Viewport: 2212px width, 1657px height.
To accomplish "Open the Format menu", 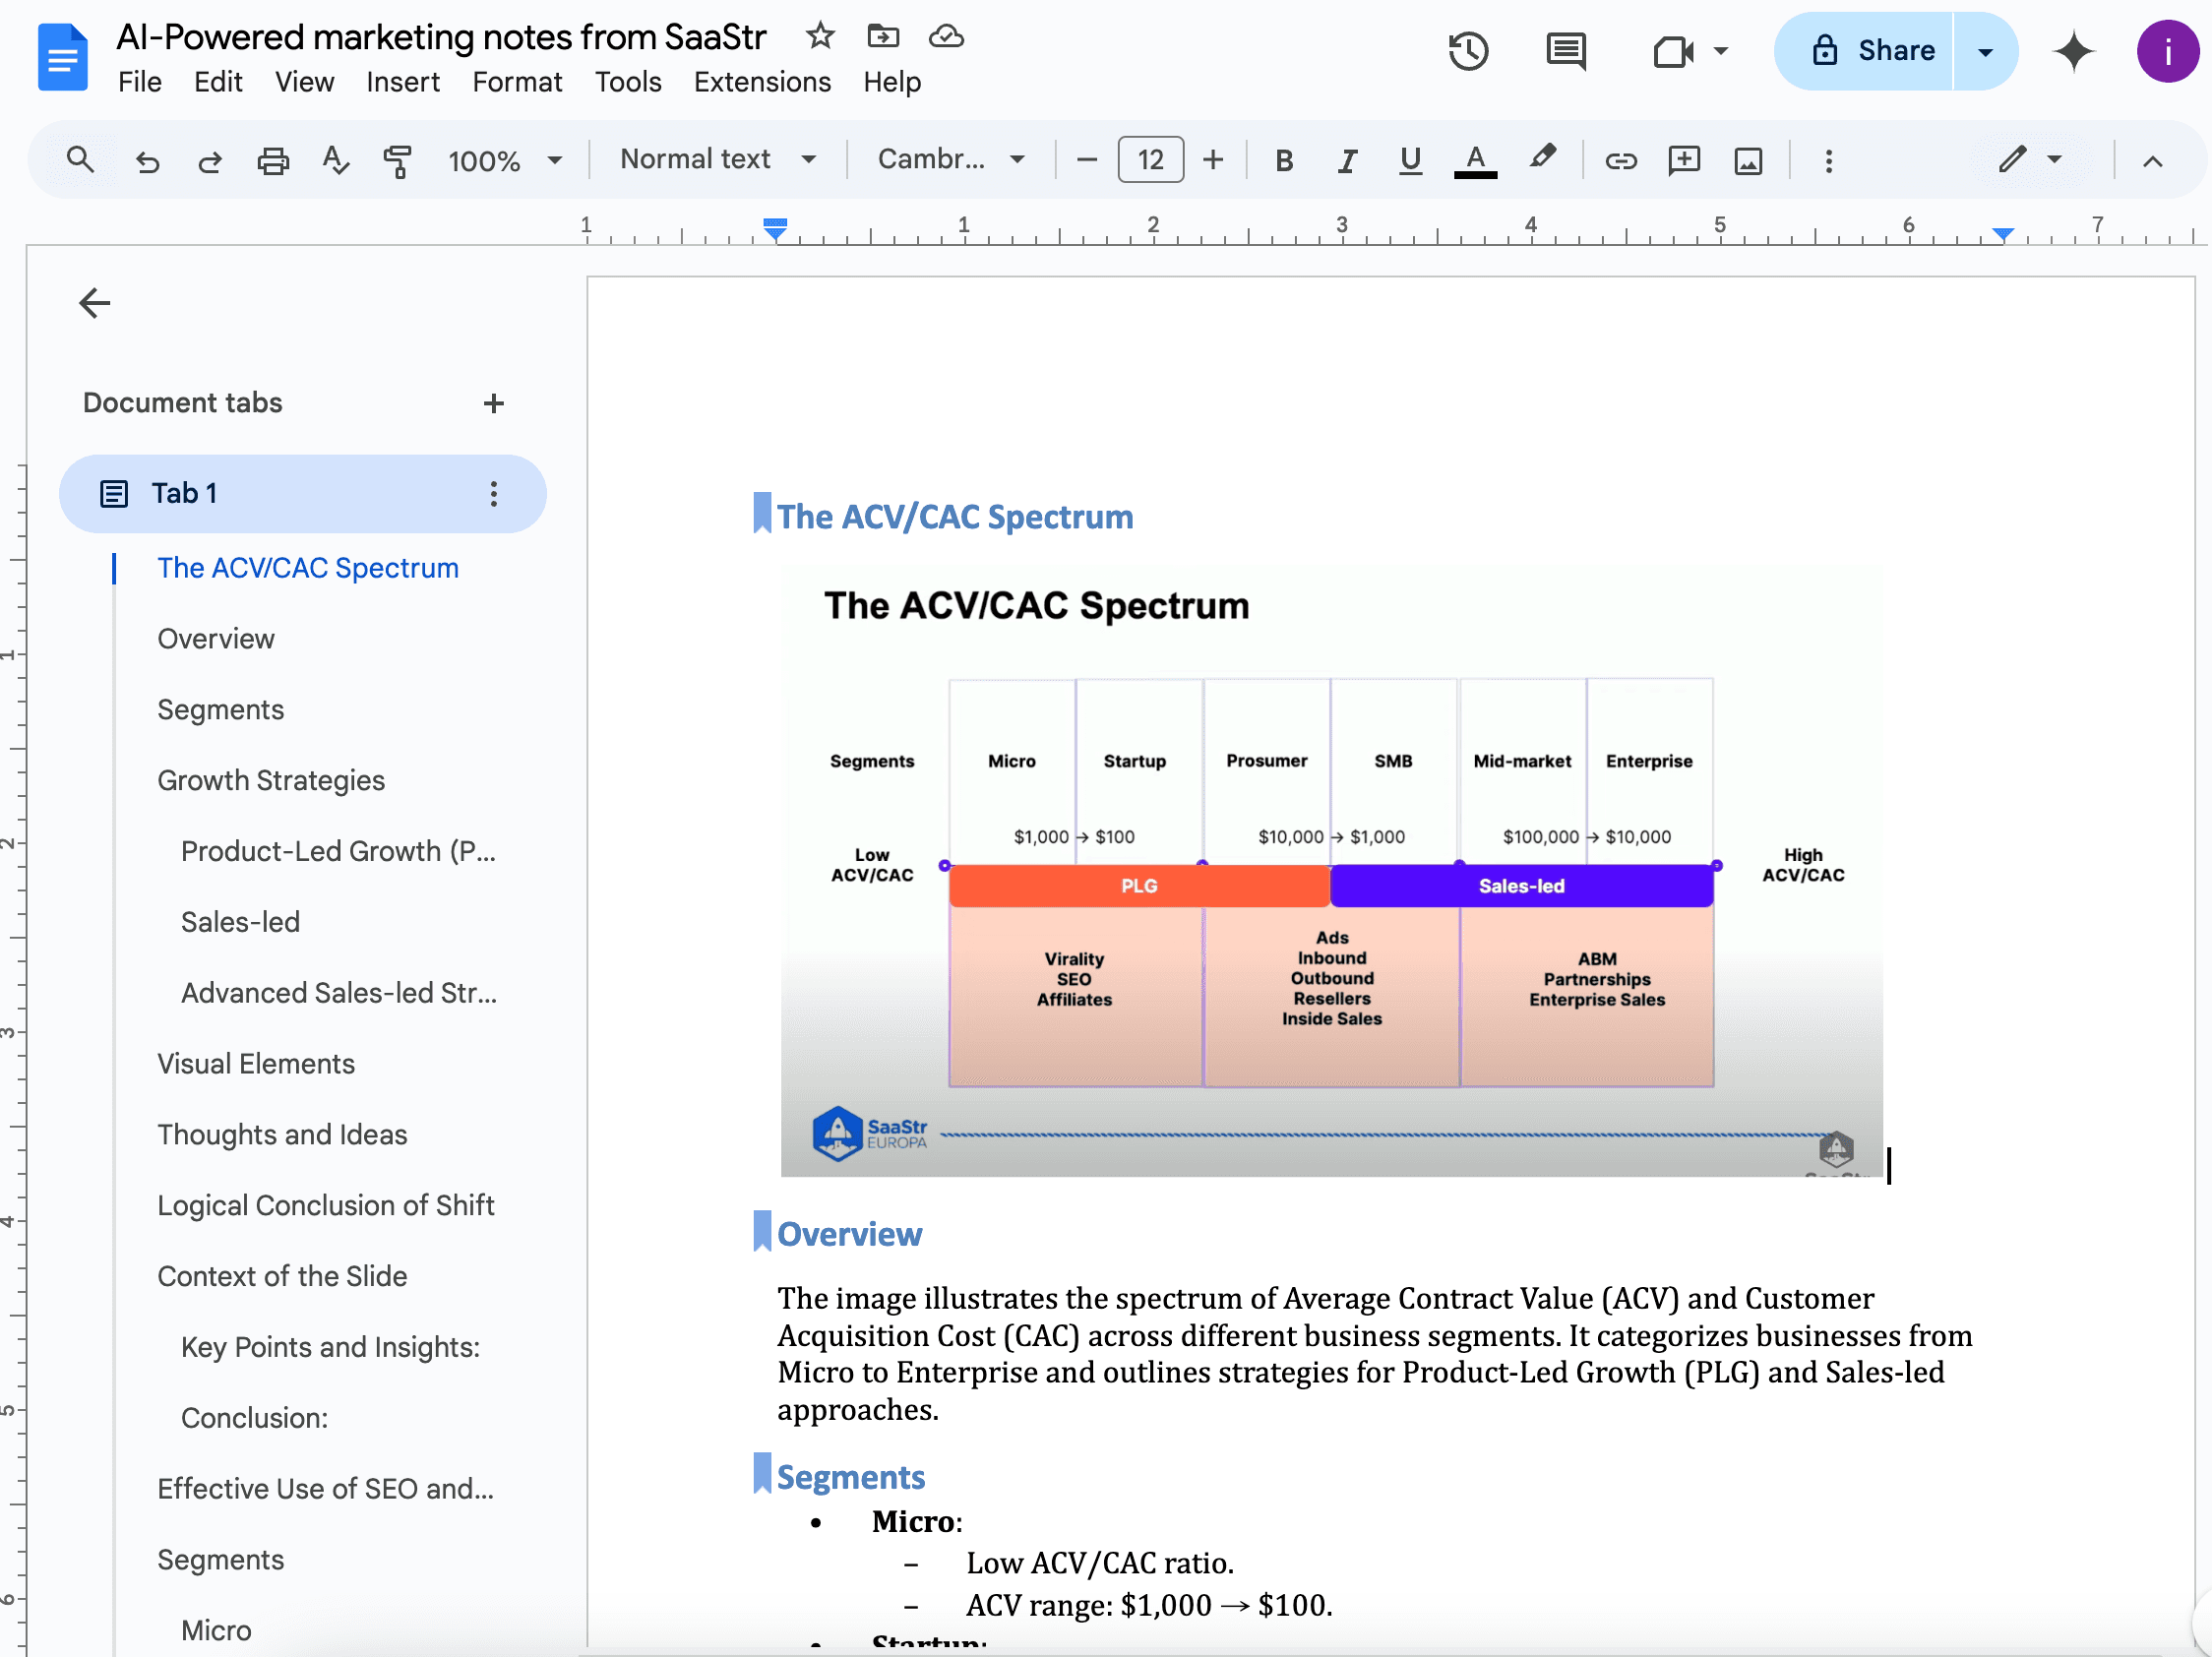I will click(517, 82).
